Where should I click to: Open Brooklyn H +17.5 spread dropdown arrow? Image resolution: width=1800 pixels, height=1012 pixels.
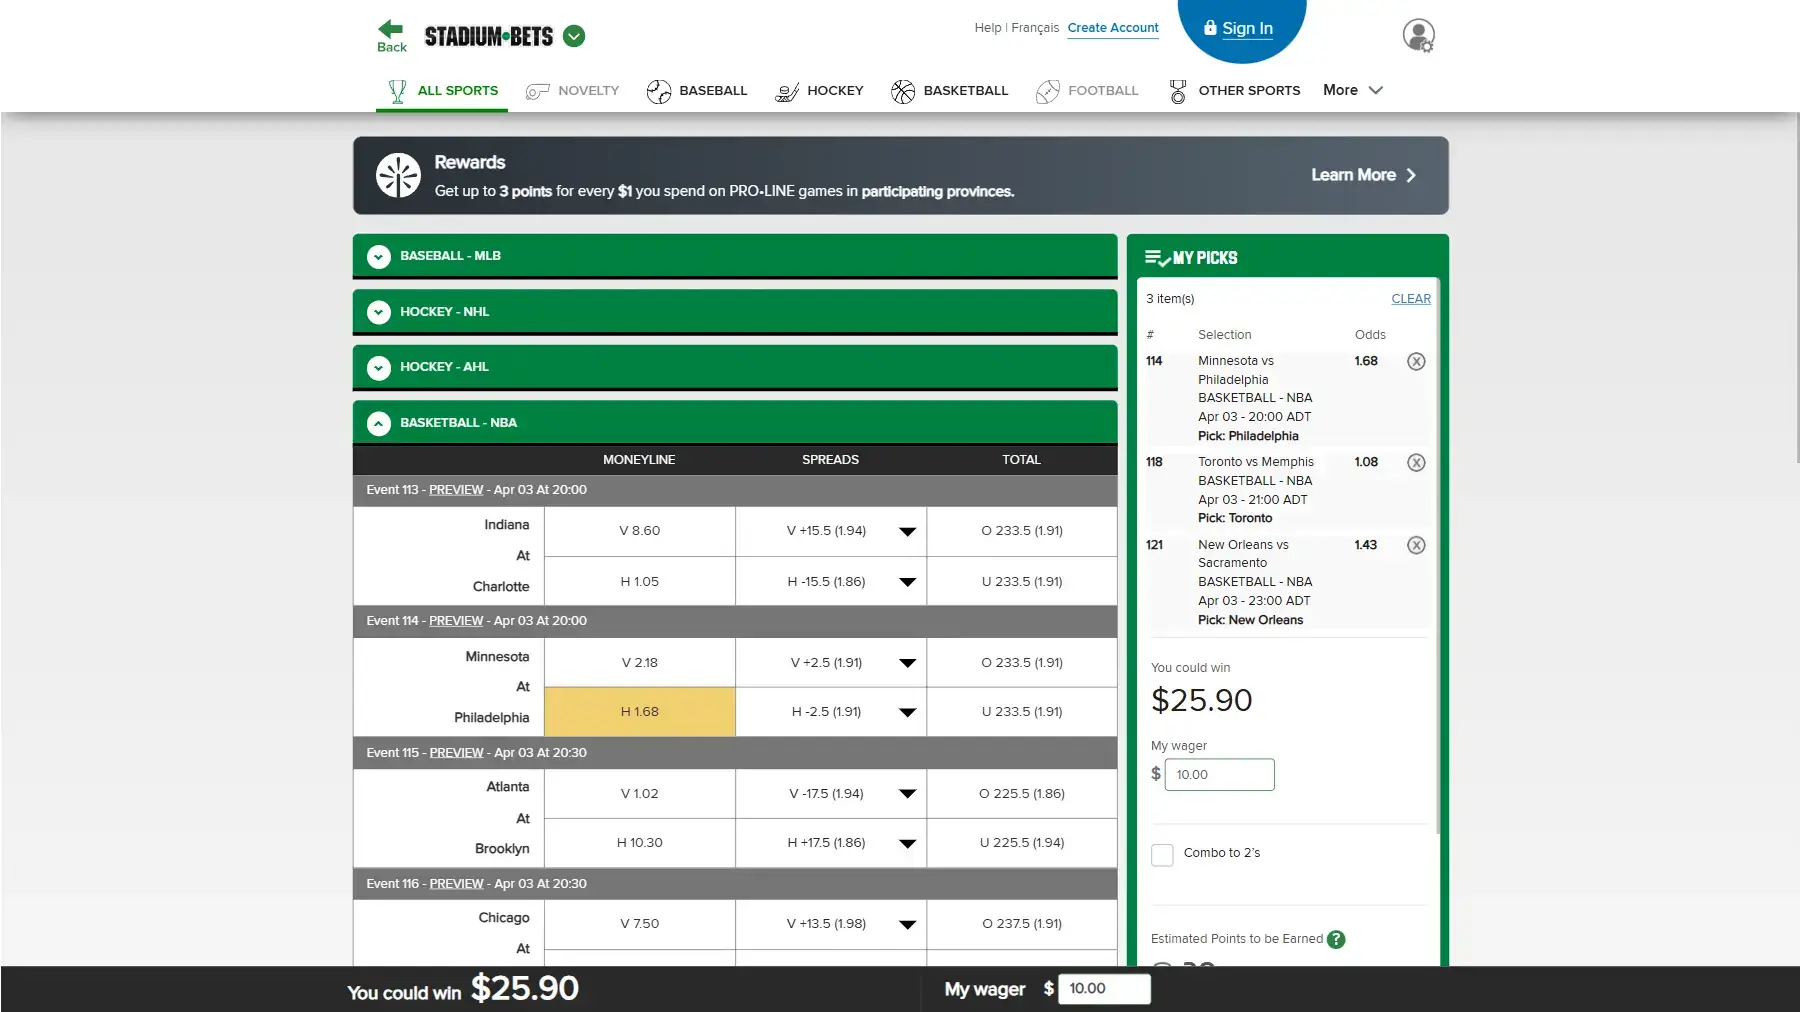point(908,844)
